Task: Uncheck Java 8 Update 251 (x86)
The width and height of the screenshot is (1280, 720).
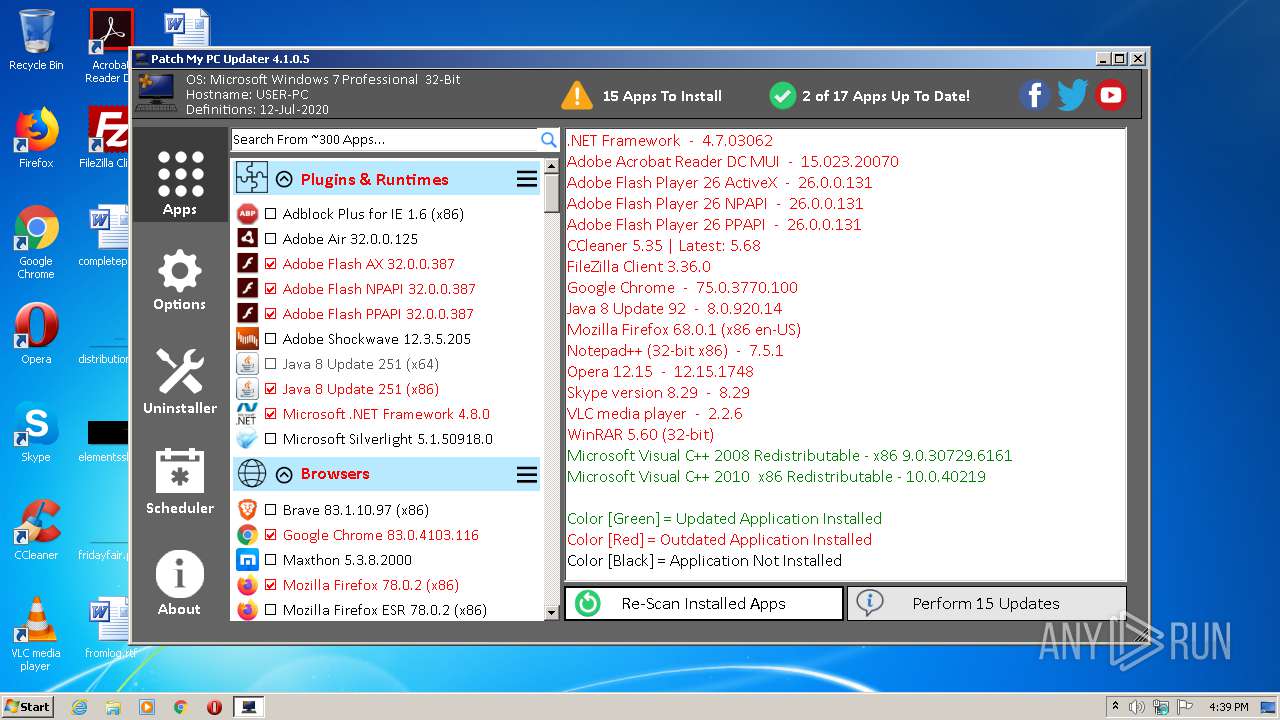Action: pos(271,389)
